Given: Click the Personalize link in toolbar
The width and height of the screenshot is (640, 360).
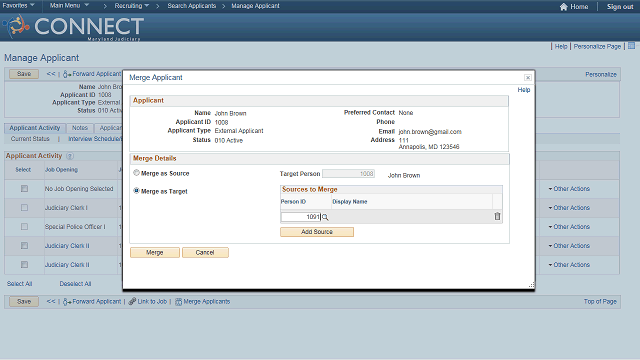Looking at the screenshot, I should (601, 74).
